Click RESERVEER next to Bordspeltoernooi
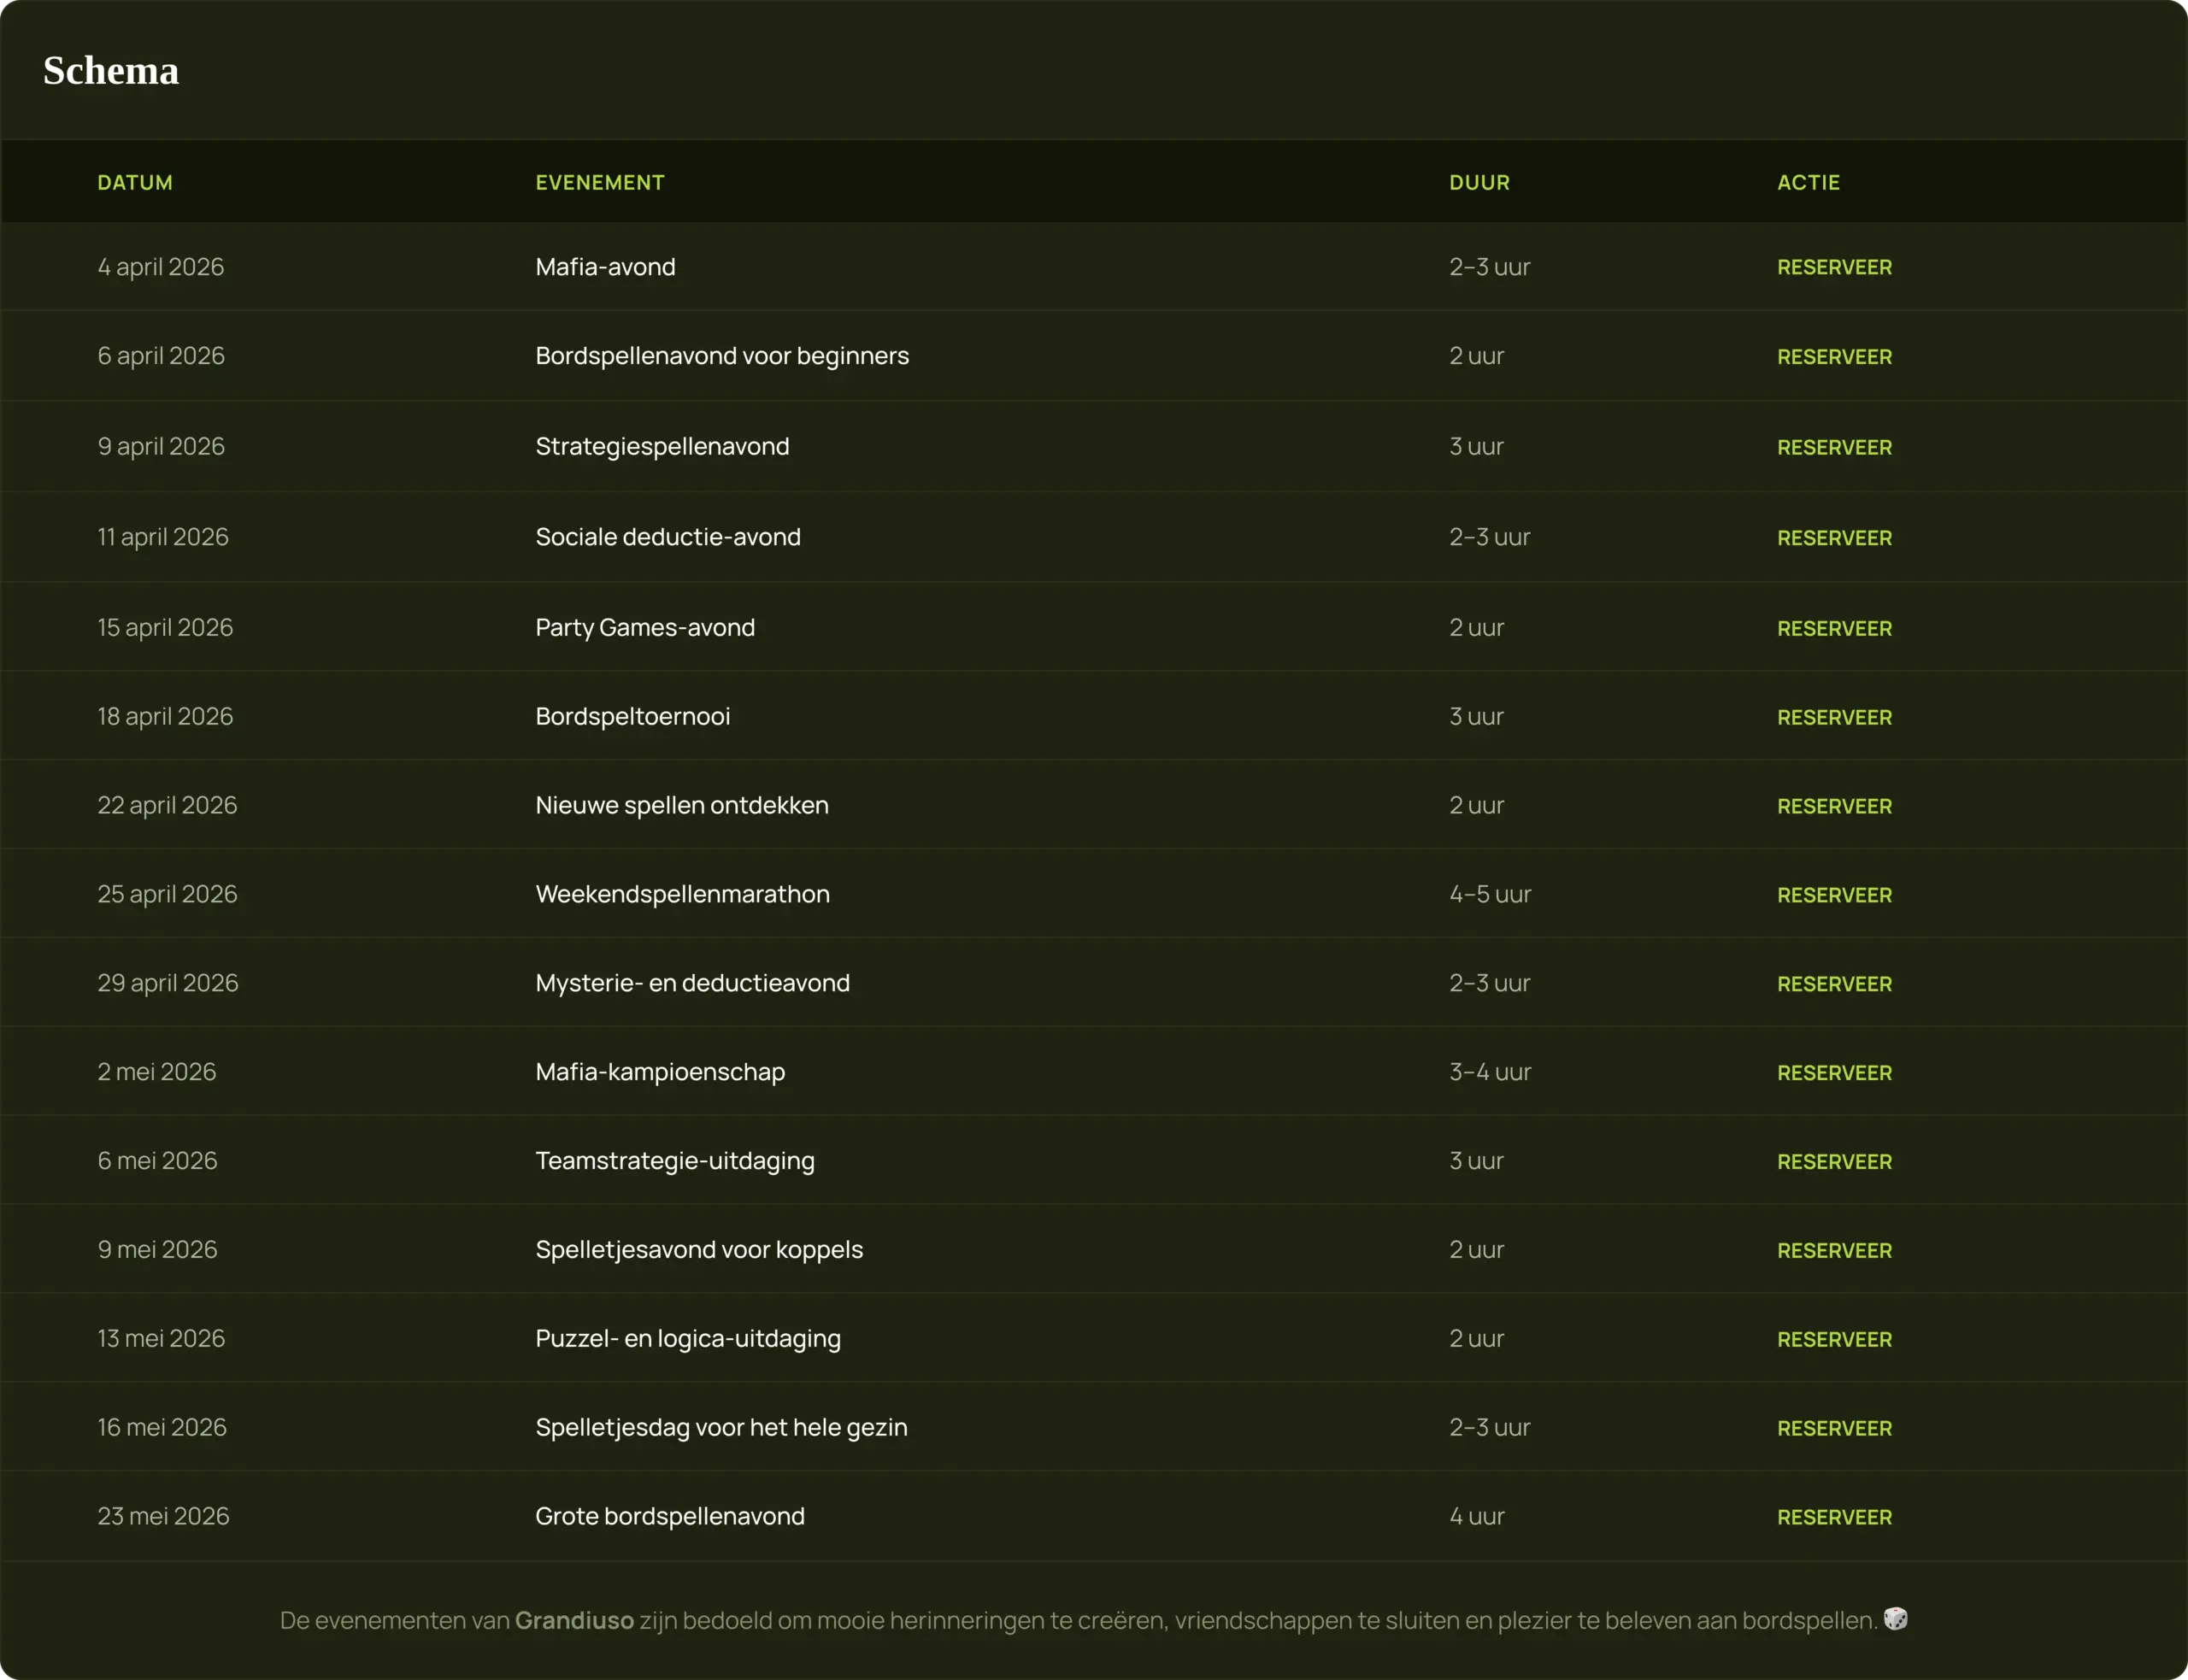Image resolution: width=2188 pixels, height=1680 pixels. [1834, 717]
